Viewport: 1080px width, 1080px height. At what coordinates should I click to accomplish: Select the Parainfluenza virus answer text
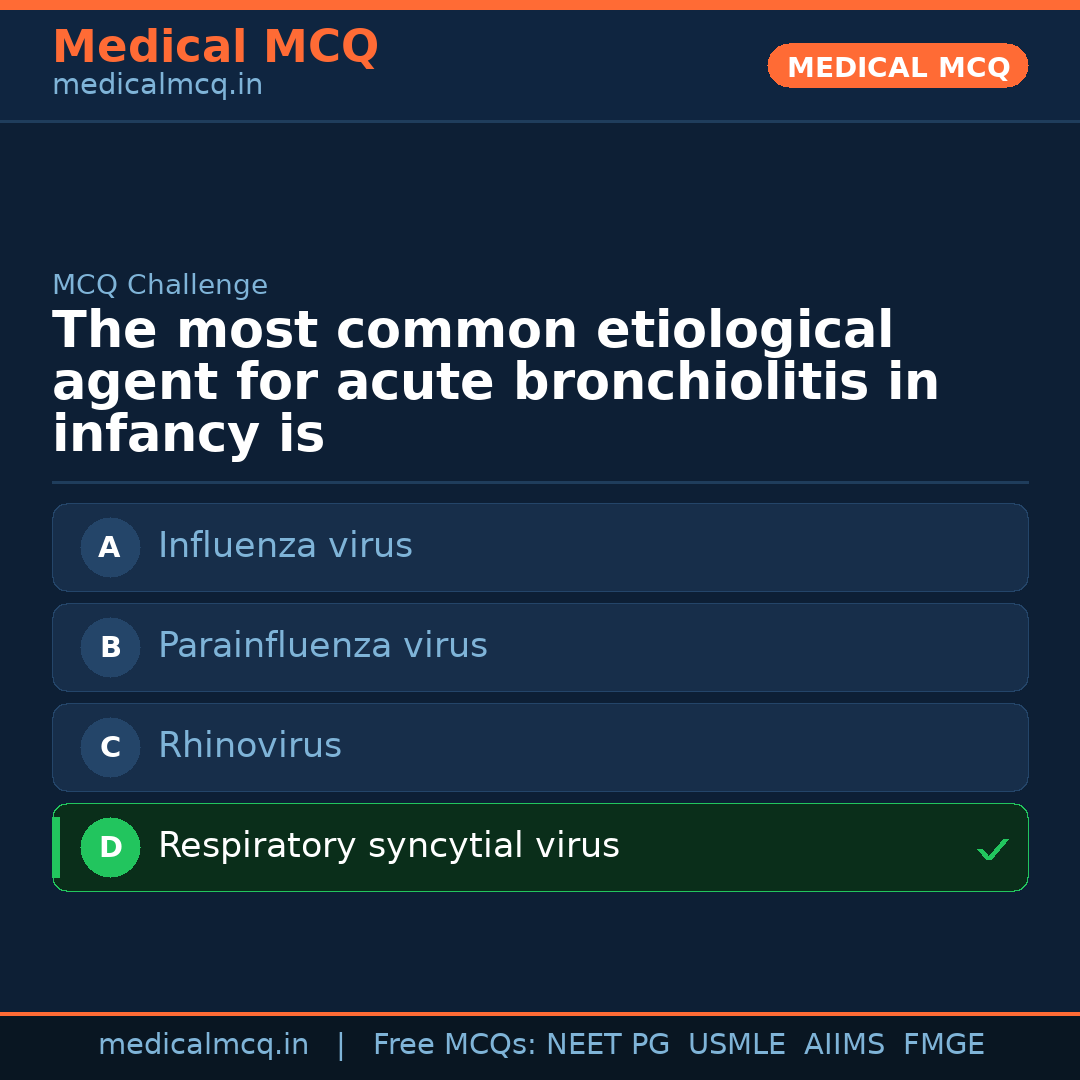point(322,646)
